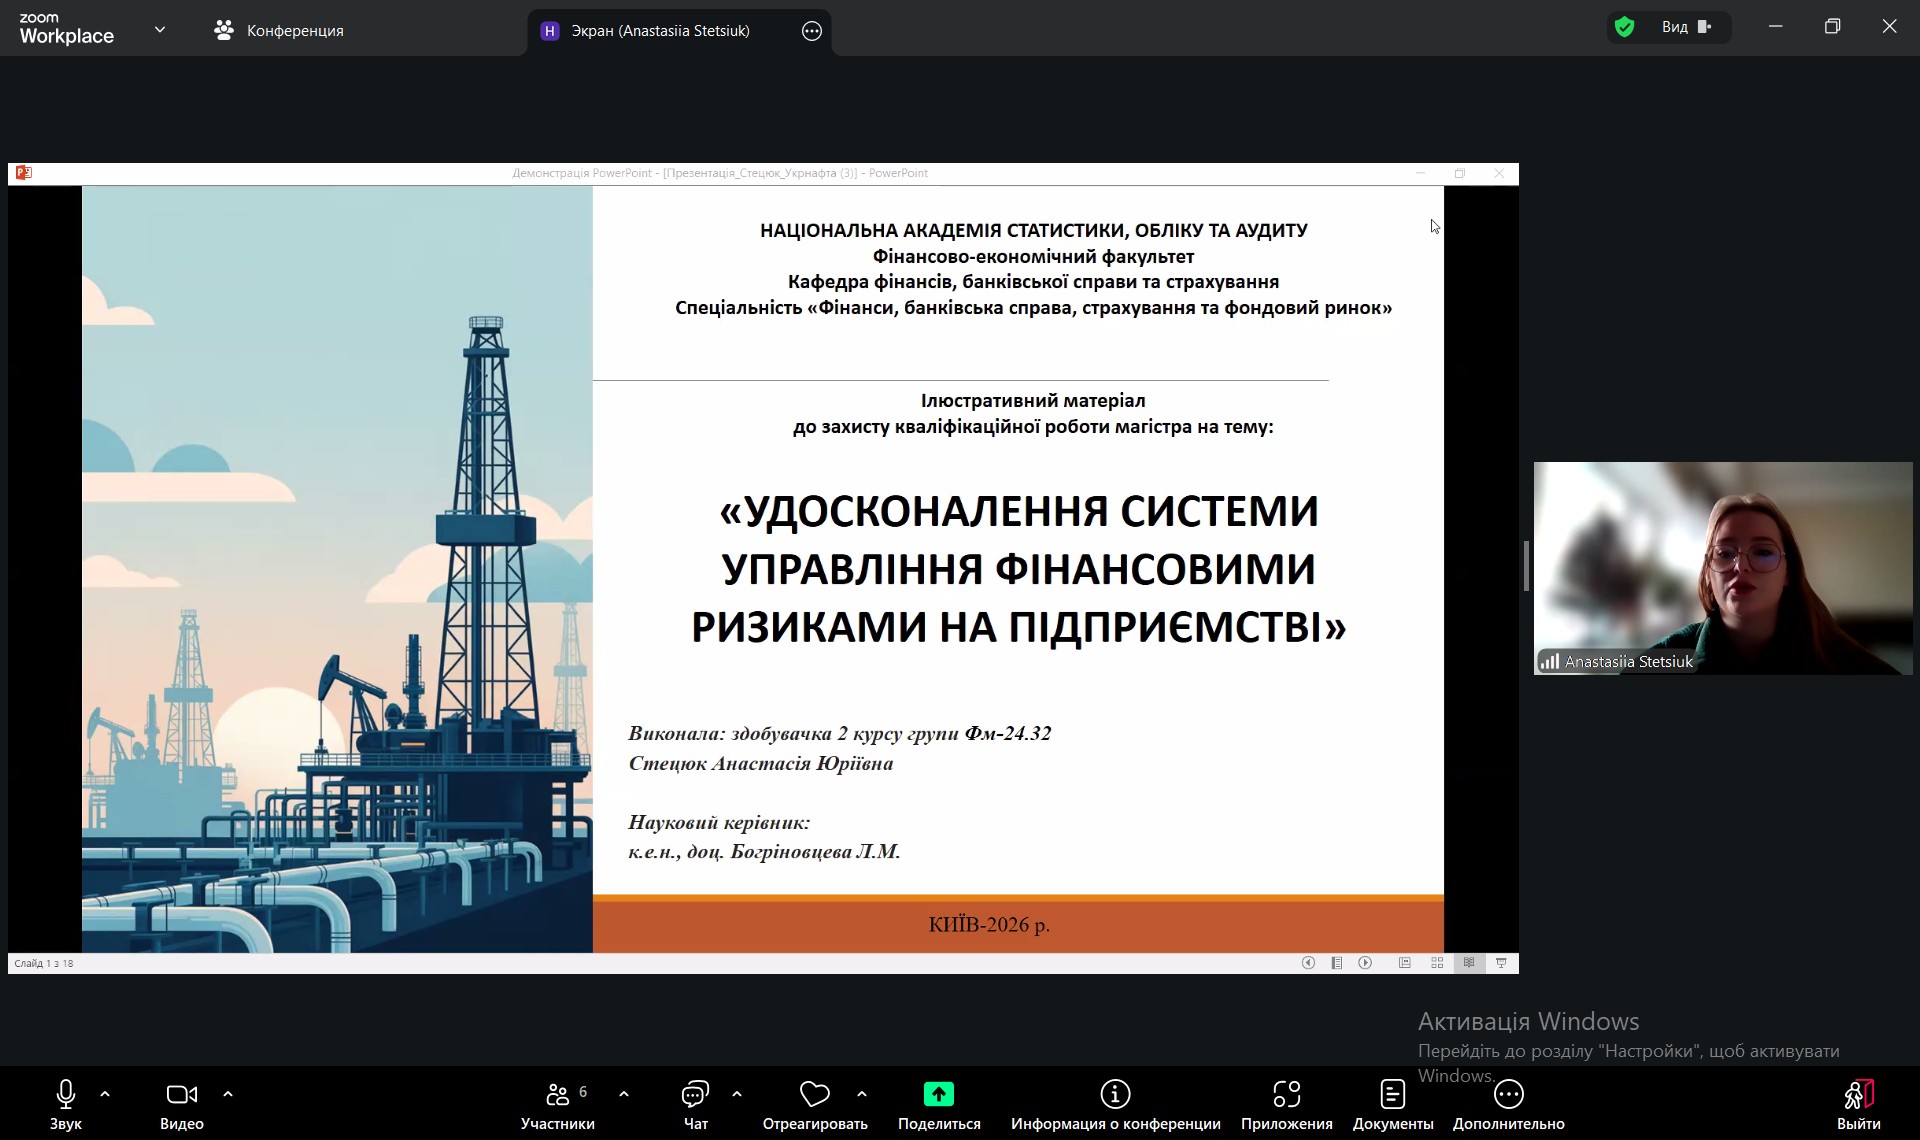The width and height of the screenshot is (1920, 1140).
Task: Open the Документы icon
Action: pos(1393,1095)
